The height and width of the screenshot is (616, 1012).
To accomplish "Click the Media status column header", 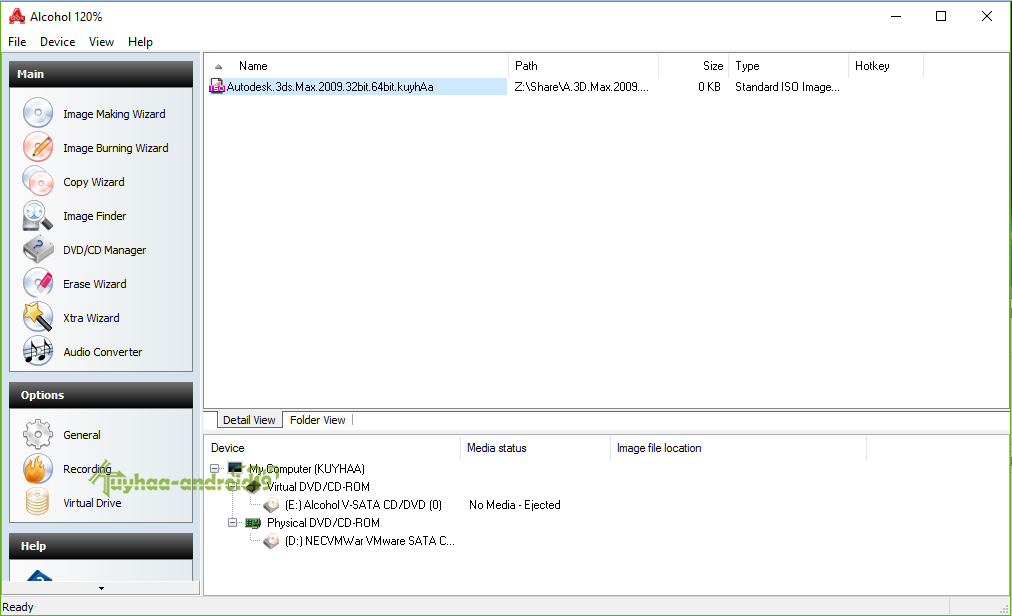I will coord(536,448).
